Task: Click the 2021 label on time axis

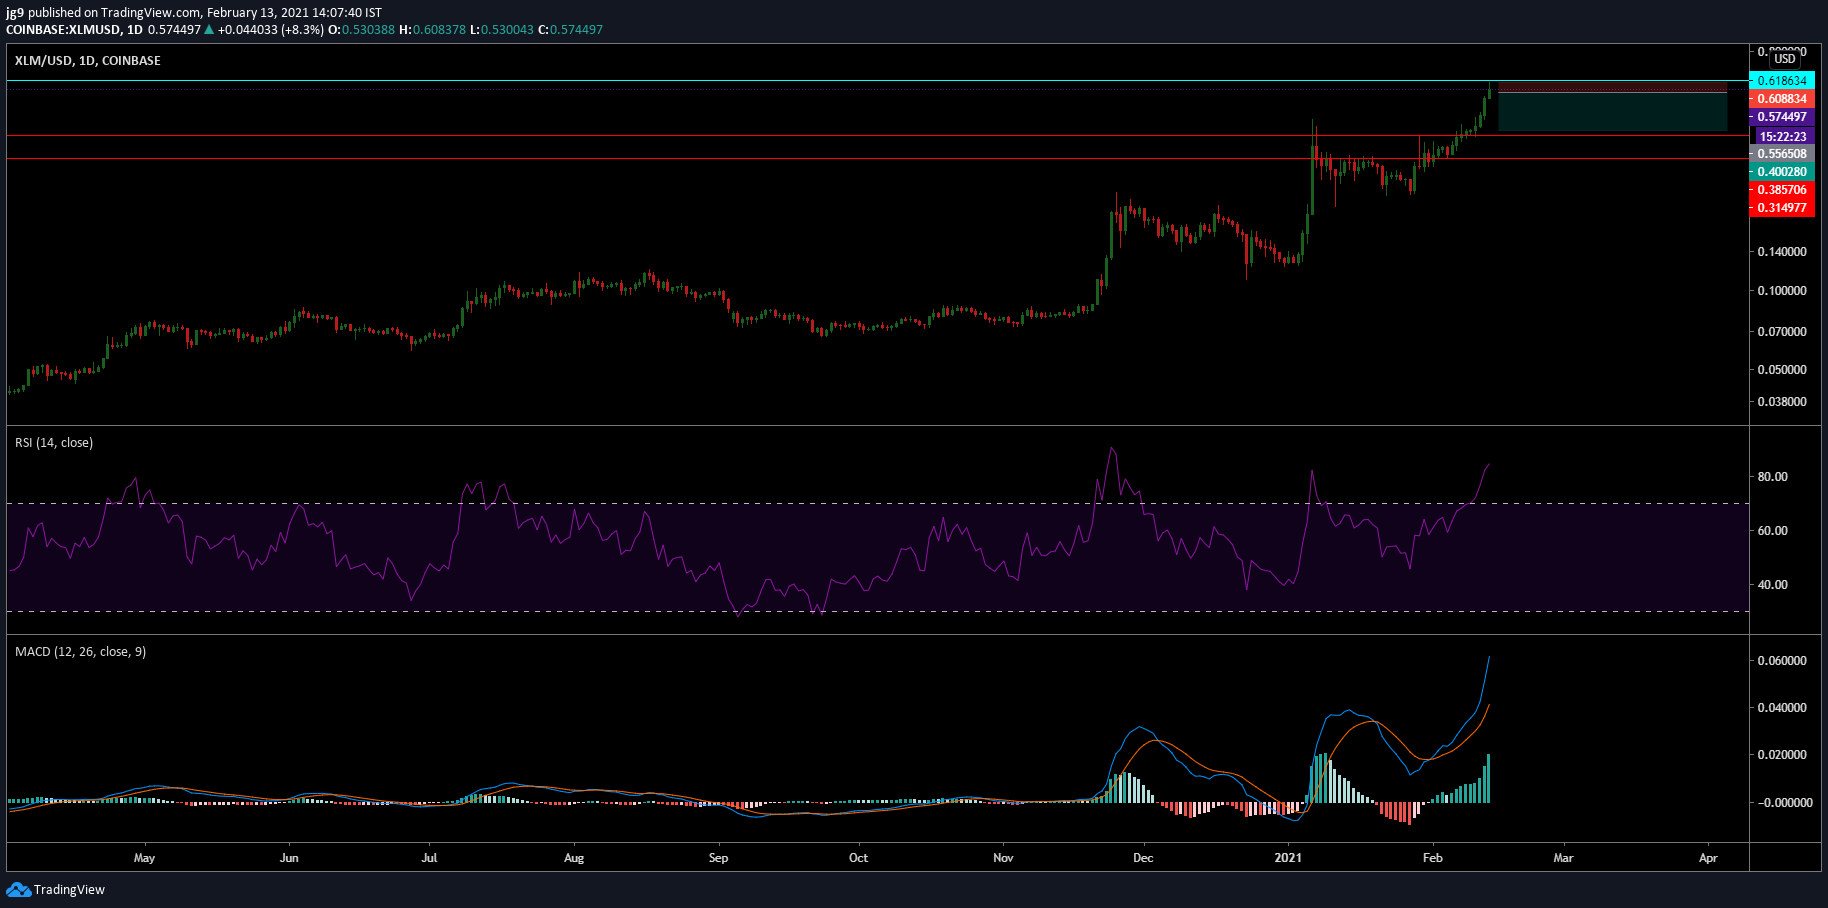Action: [1288, 858]
